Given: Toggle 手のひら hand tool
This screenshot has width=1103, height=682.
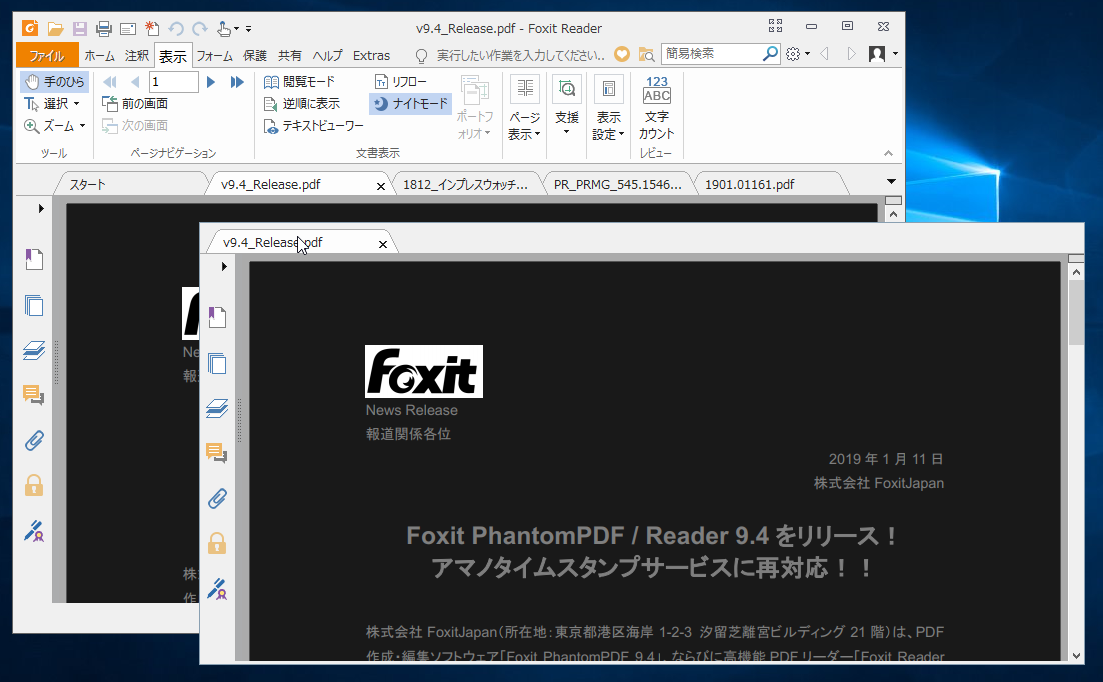Looking at the screenshot, I should (x=54, y=82).
